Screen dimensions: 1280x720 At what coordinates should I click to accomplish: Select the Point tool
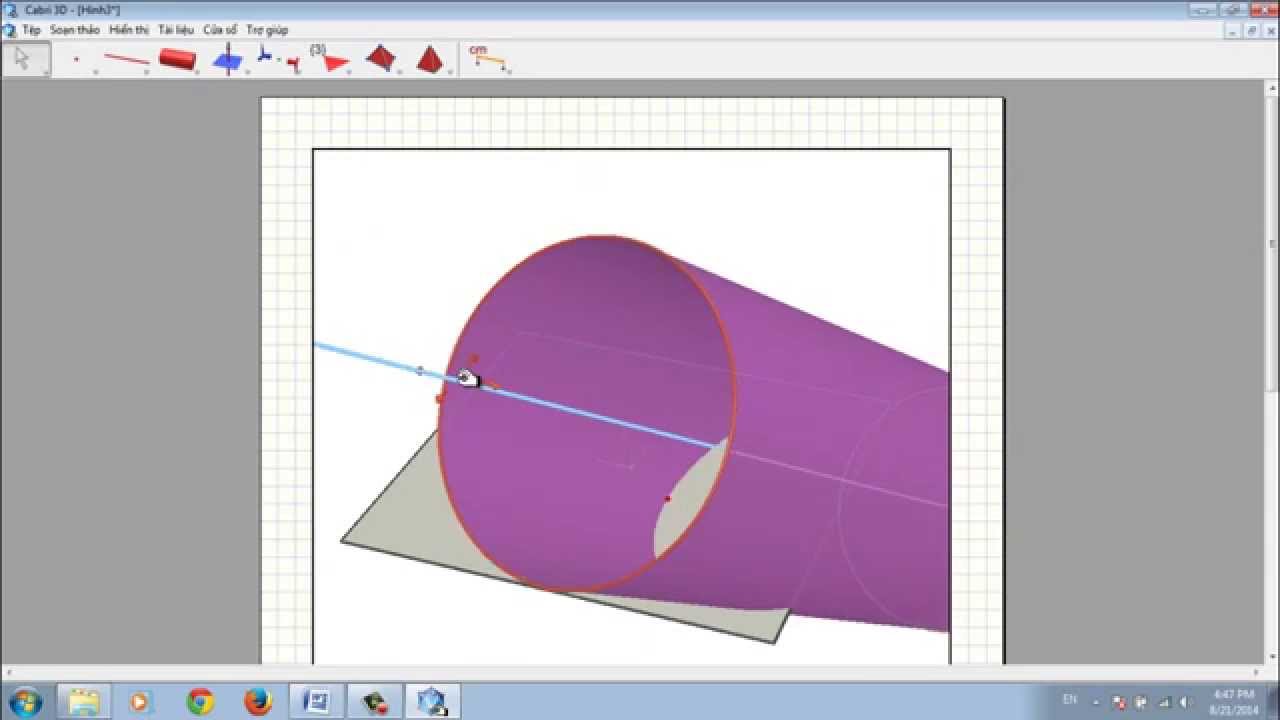76,59
